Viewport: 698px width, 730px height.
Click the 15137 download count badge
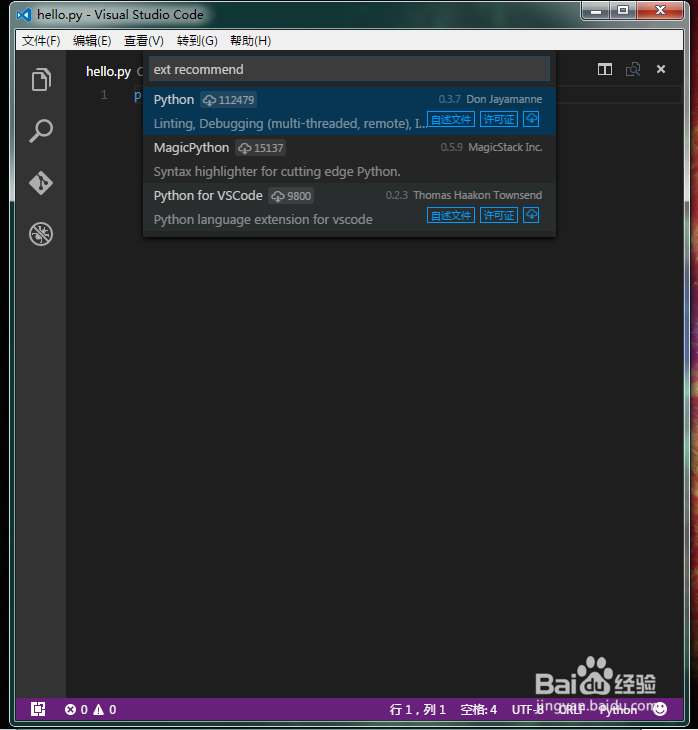tap(260, 148)
